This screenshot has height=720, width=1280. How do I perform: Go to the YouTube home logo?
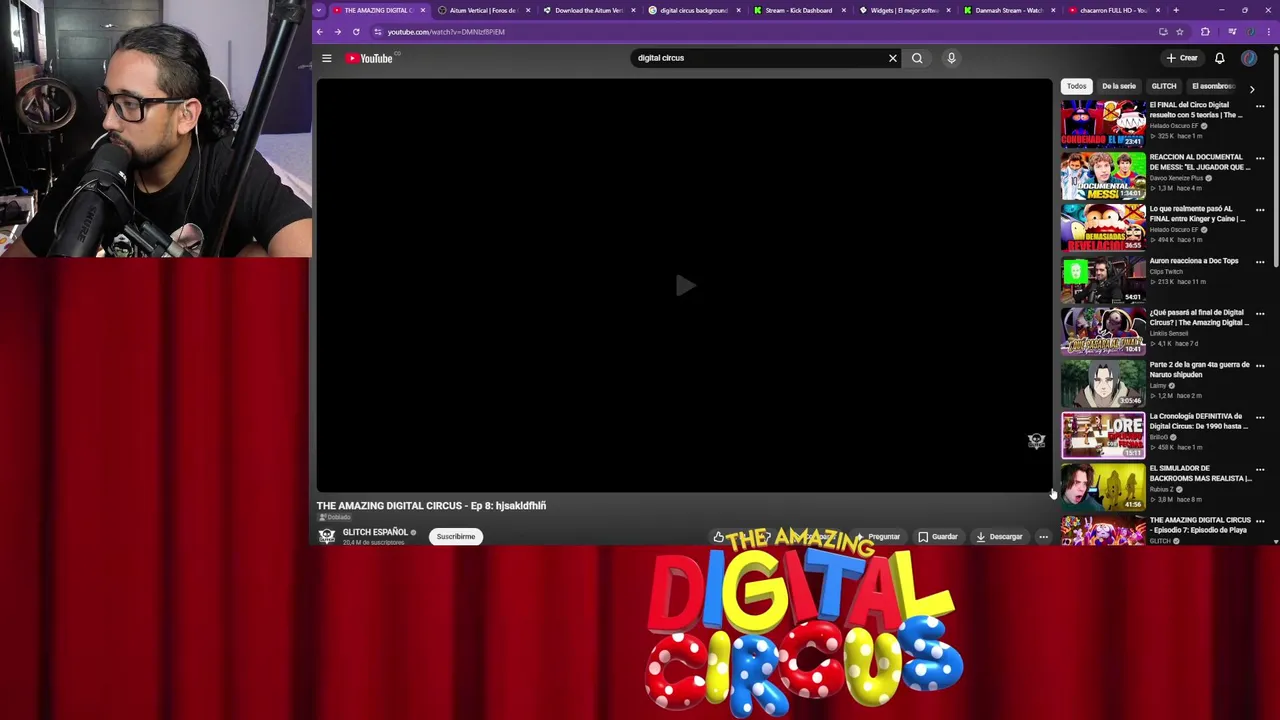(x=369, y=58)
